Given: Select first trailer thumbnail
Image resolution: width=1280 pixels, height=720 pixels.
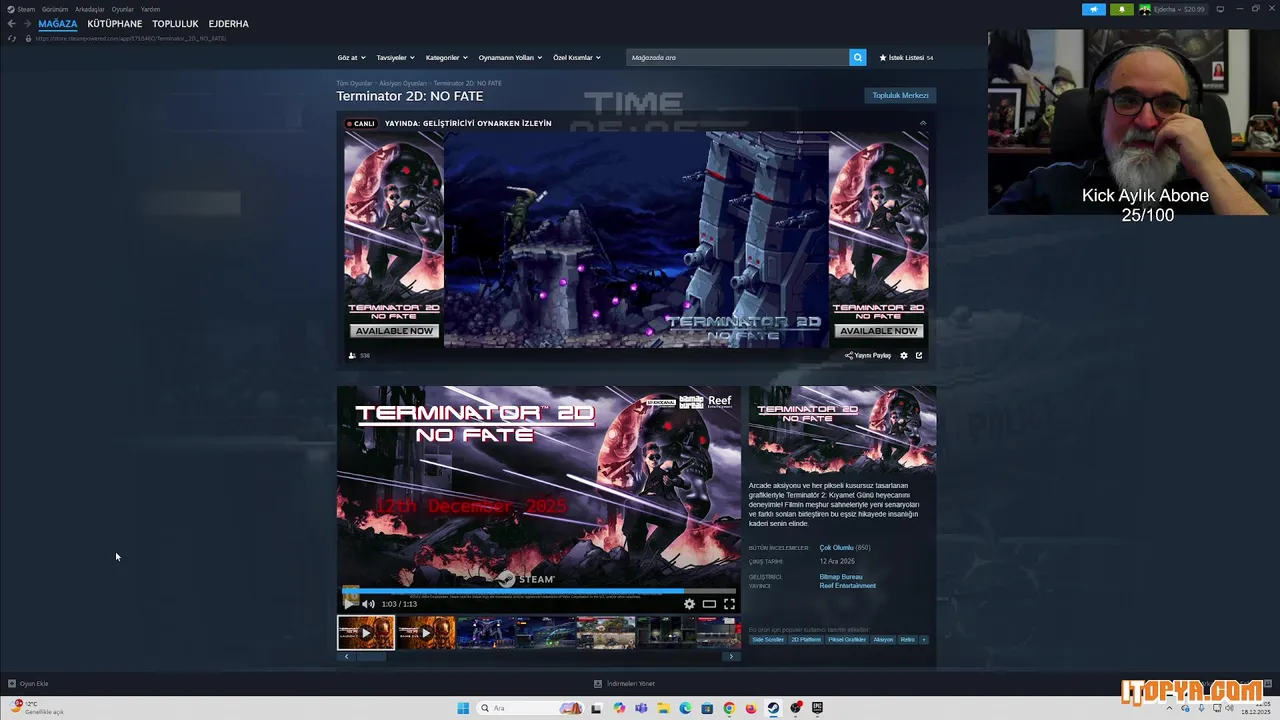Looking at the screenshot, I should 366,633.
